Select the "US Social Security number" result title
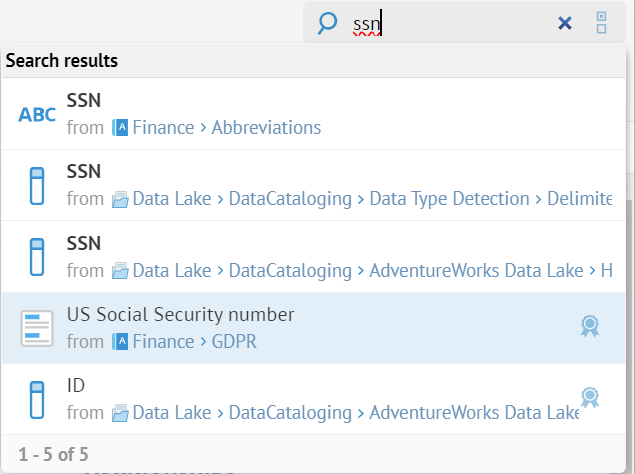The height and width of the screenshot is (474, 635). [180, 314]
